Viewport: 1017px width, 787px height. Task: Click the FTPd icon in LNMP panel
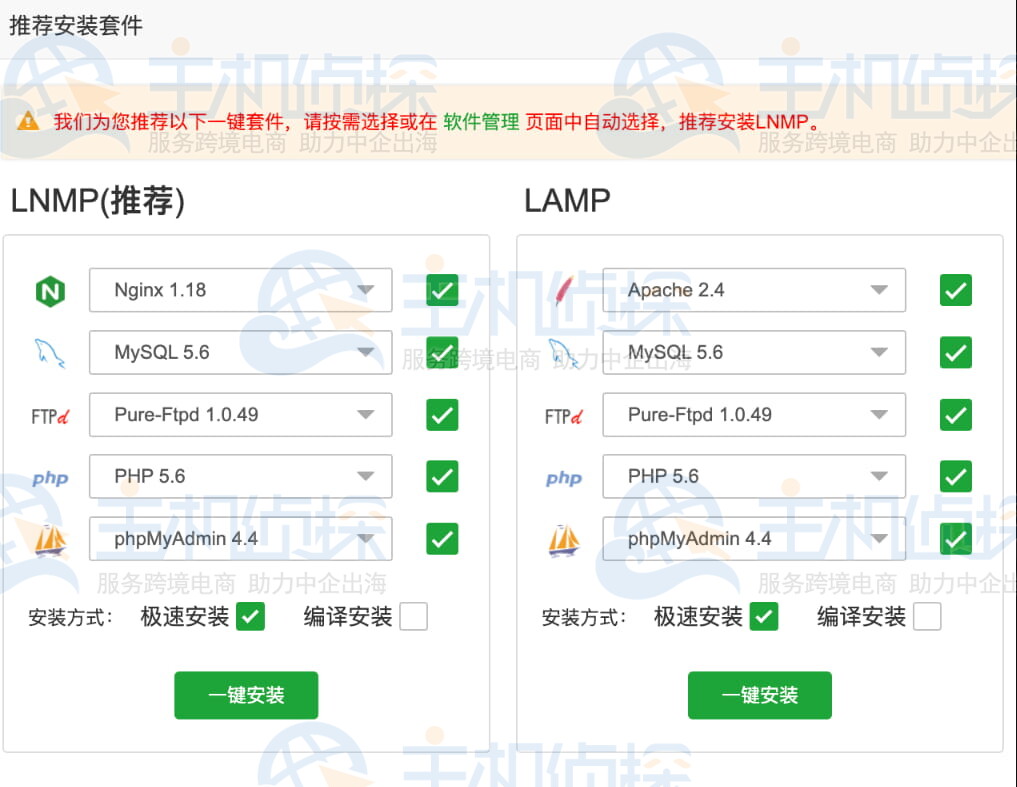pyautogui.click(x=50, y=416)
